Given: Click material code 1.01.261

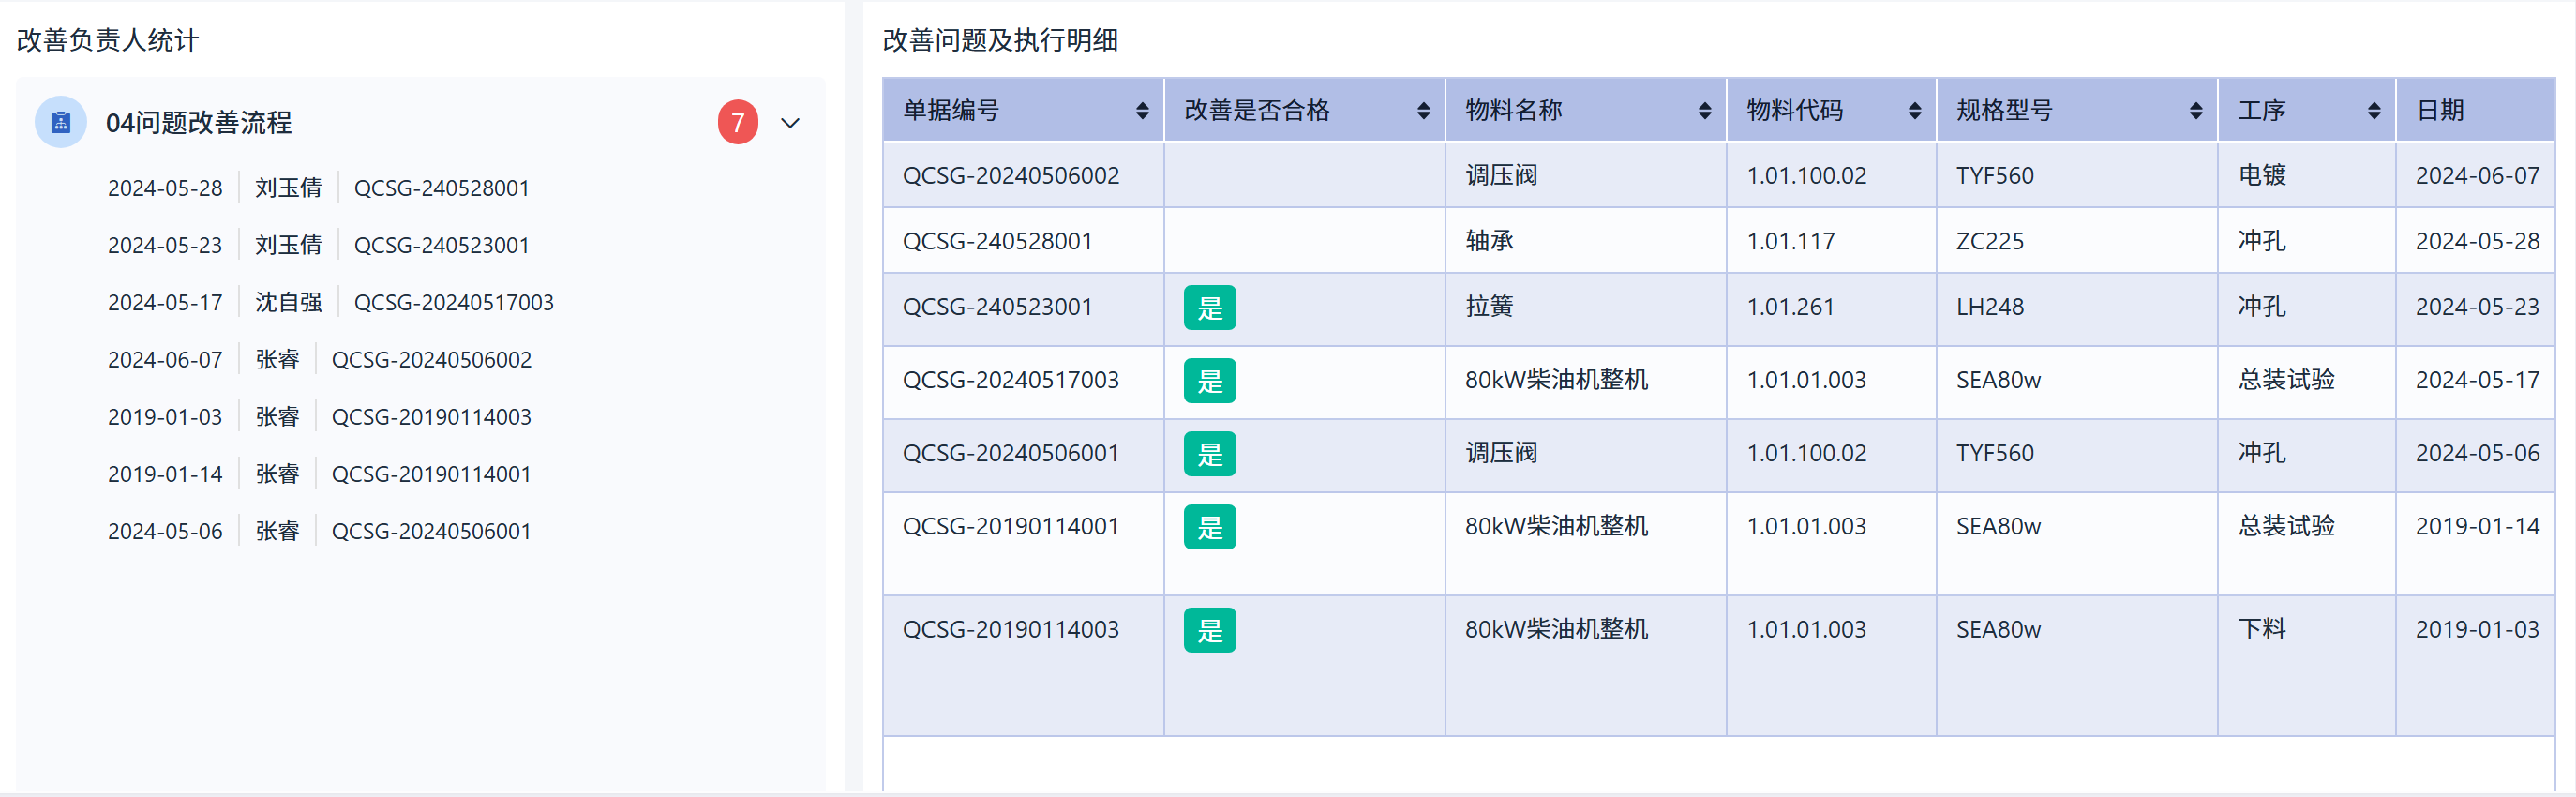Looking at the screenshot, I should click(x=1790, y=307).
